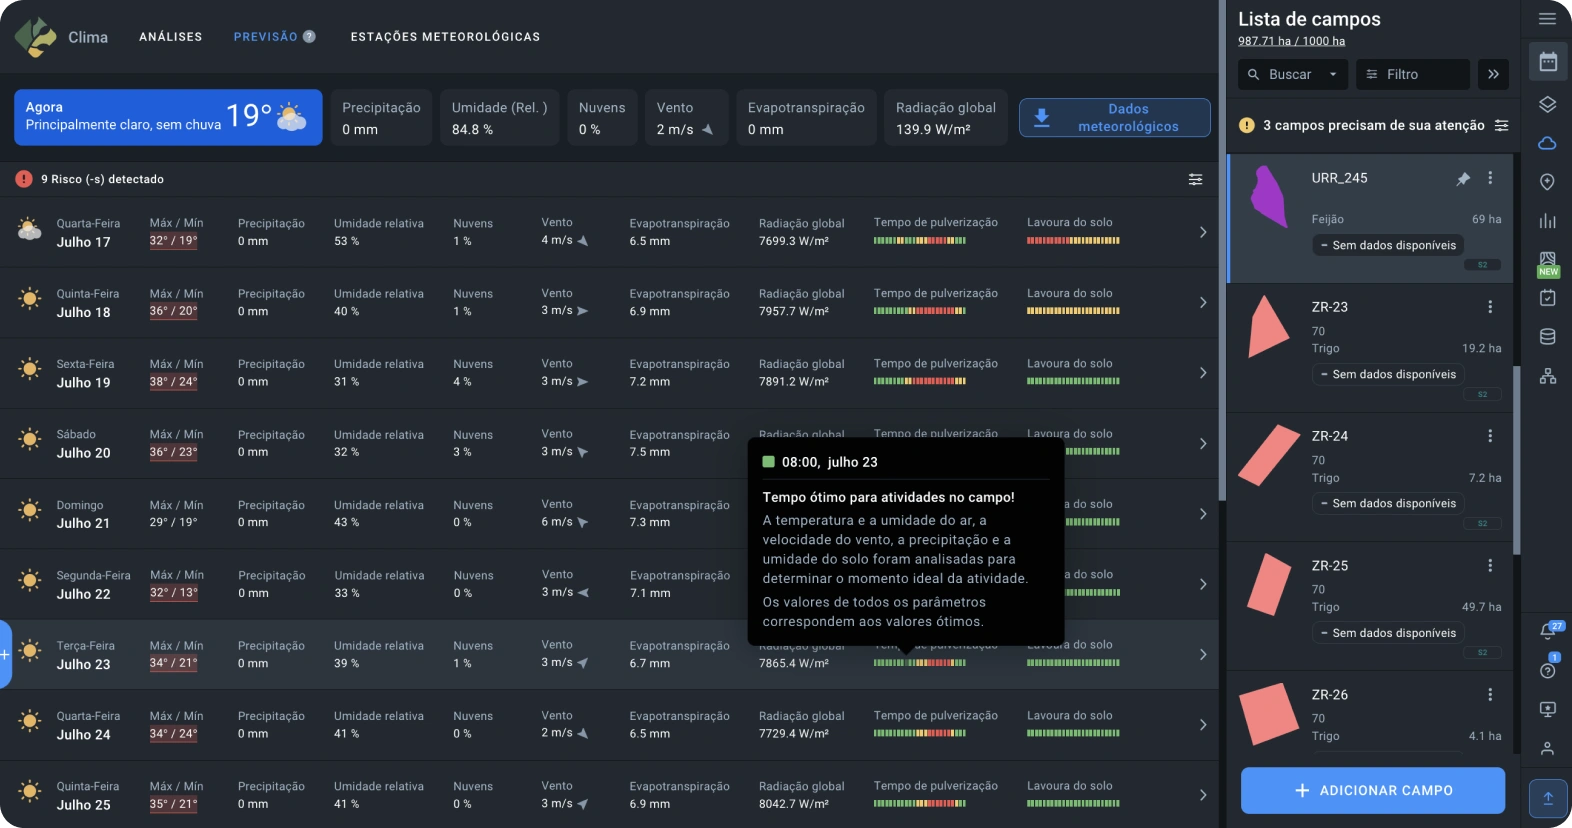Open ZR-23 three-dot options menu
The width and height of the screenshot is (1572, 828).
(1490, 307)
